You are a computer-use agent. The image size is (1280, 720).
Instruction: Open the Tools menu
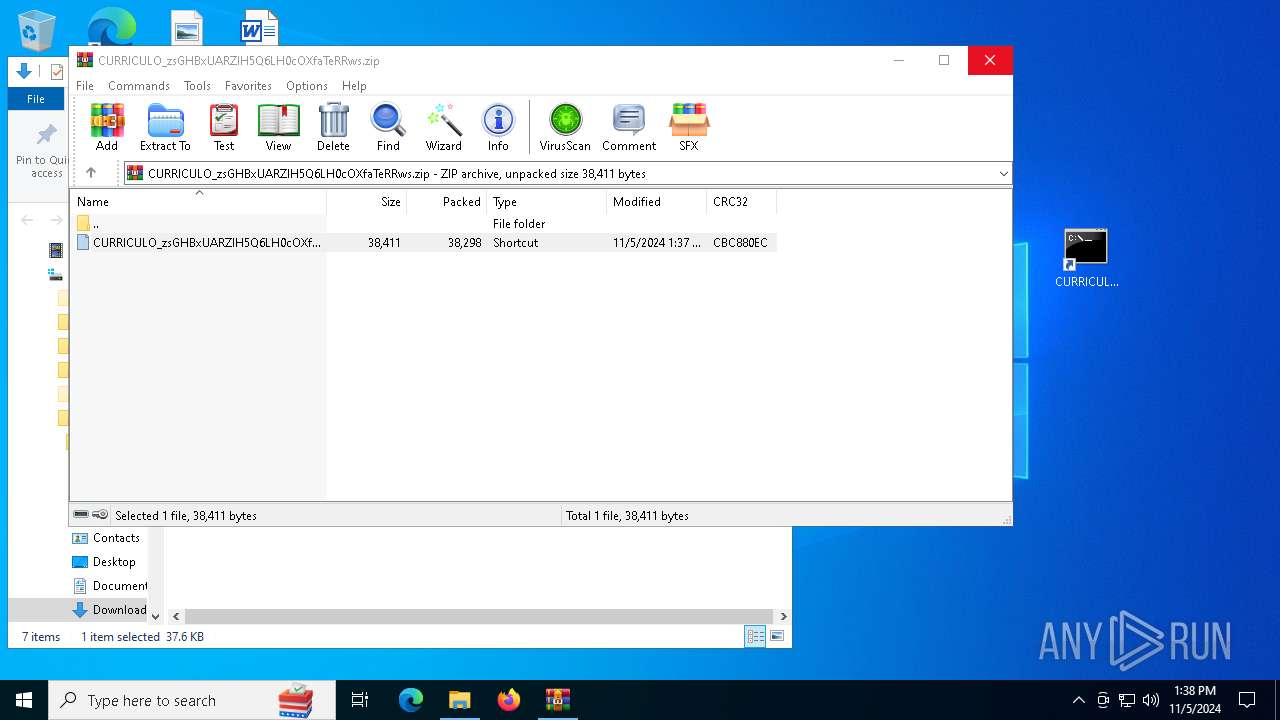pos(197,86)
